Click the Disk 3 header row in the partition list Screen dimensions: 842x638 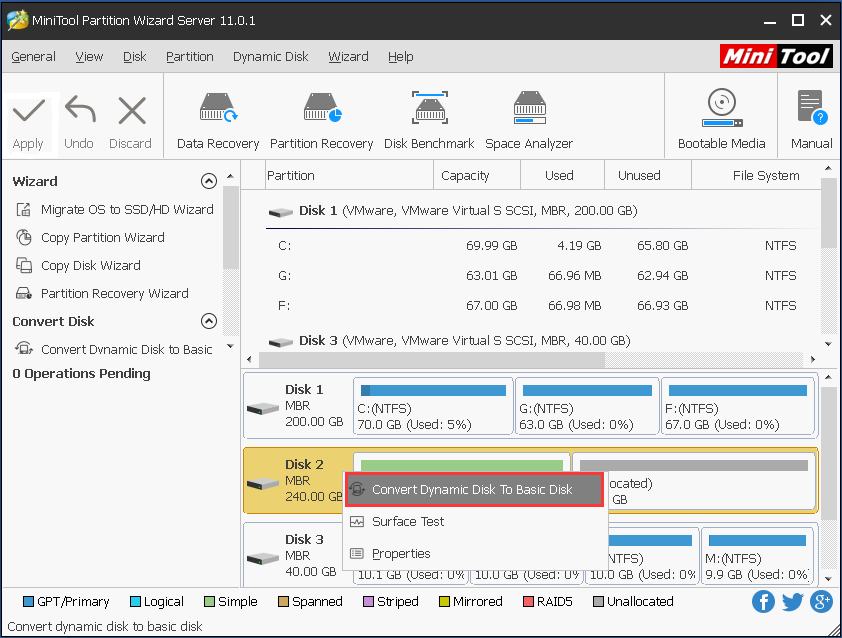click(542, 340)
